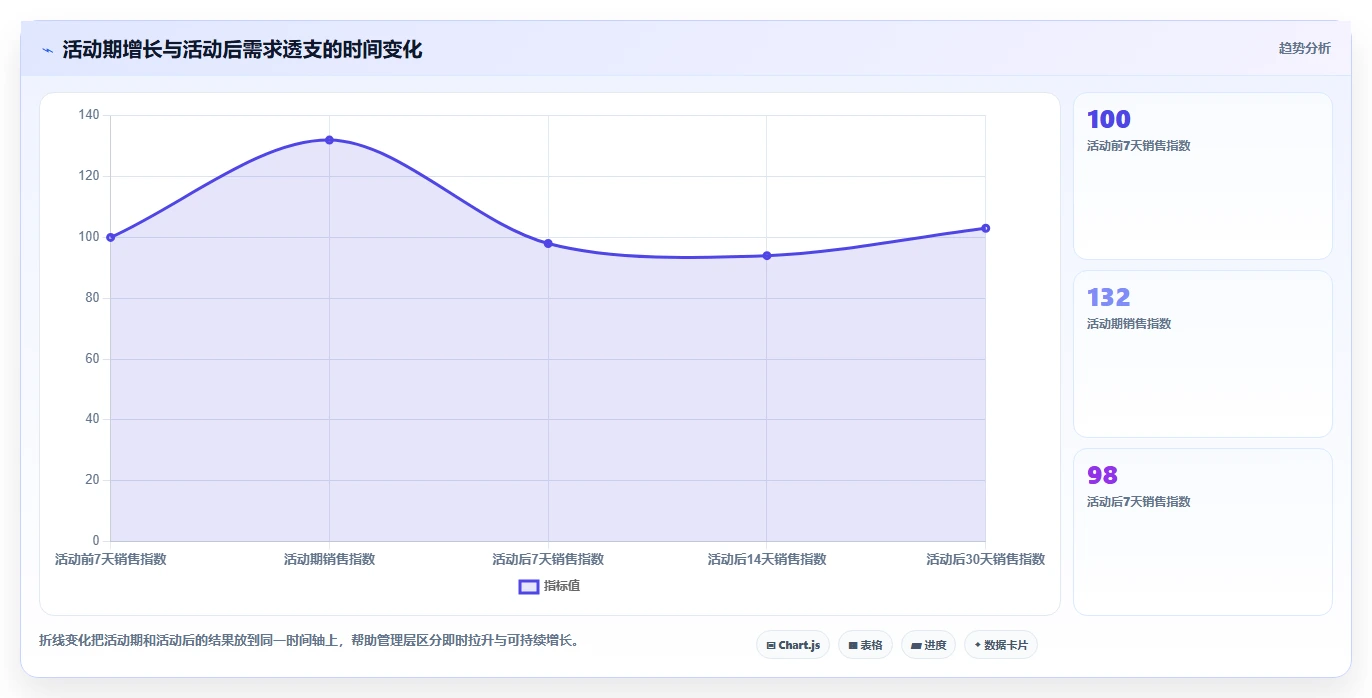Image resolution: width=1372 pixels, height=698 pixels.
Task: Click x-axis label 活动后7天销售指数
Action: point(548,559)
